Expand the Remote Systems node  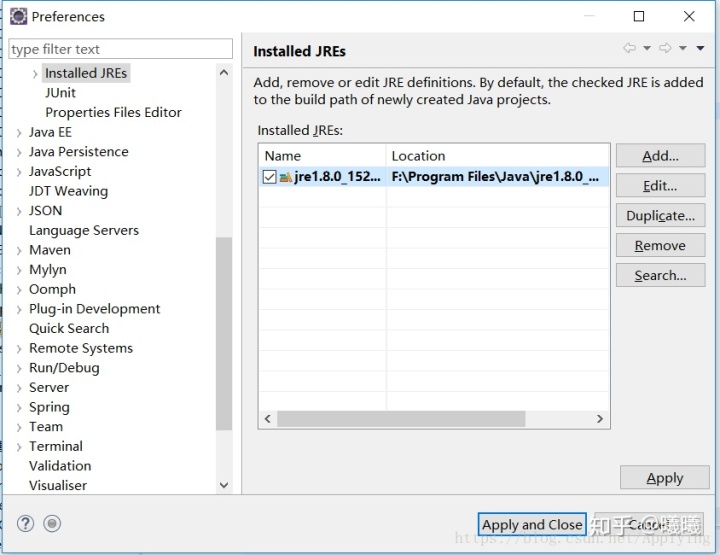coord(19,349)
